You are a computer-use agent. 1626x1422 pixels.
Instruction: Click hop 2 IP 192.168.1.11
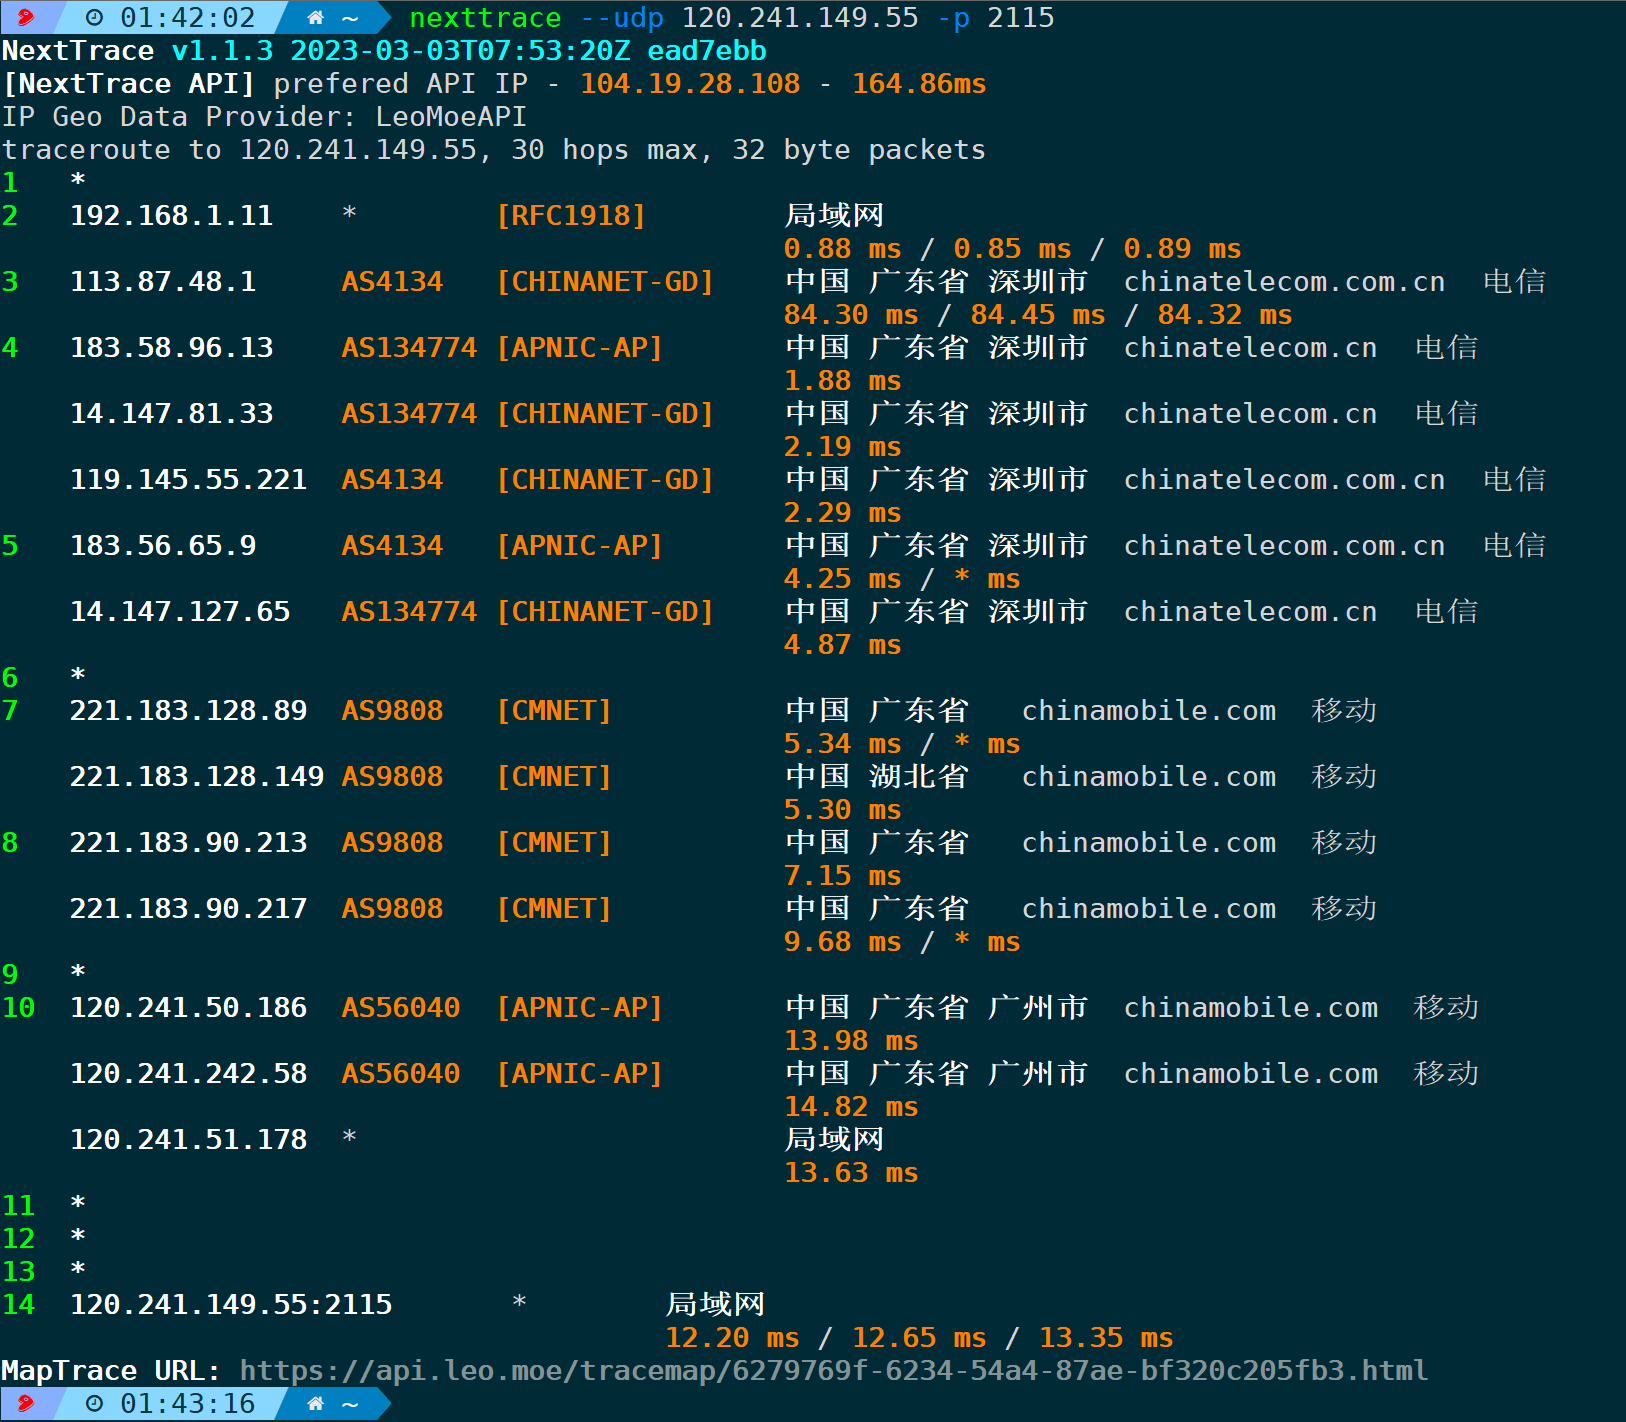click(x=171, y=216)
